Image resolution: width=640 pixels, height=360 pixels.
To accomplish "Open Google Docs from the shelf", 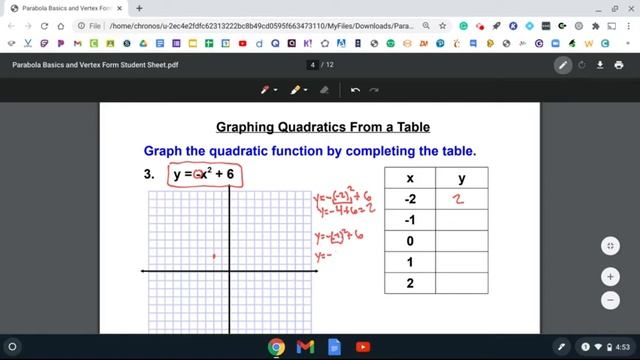I will 334,347.
